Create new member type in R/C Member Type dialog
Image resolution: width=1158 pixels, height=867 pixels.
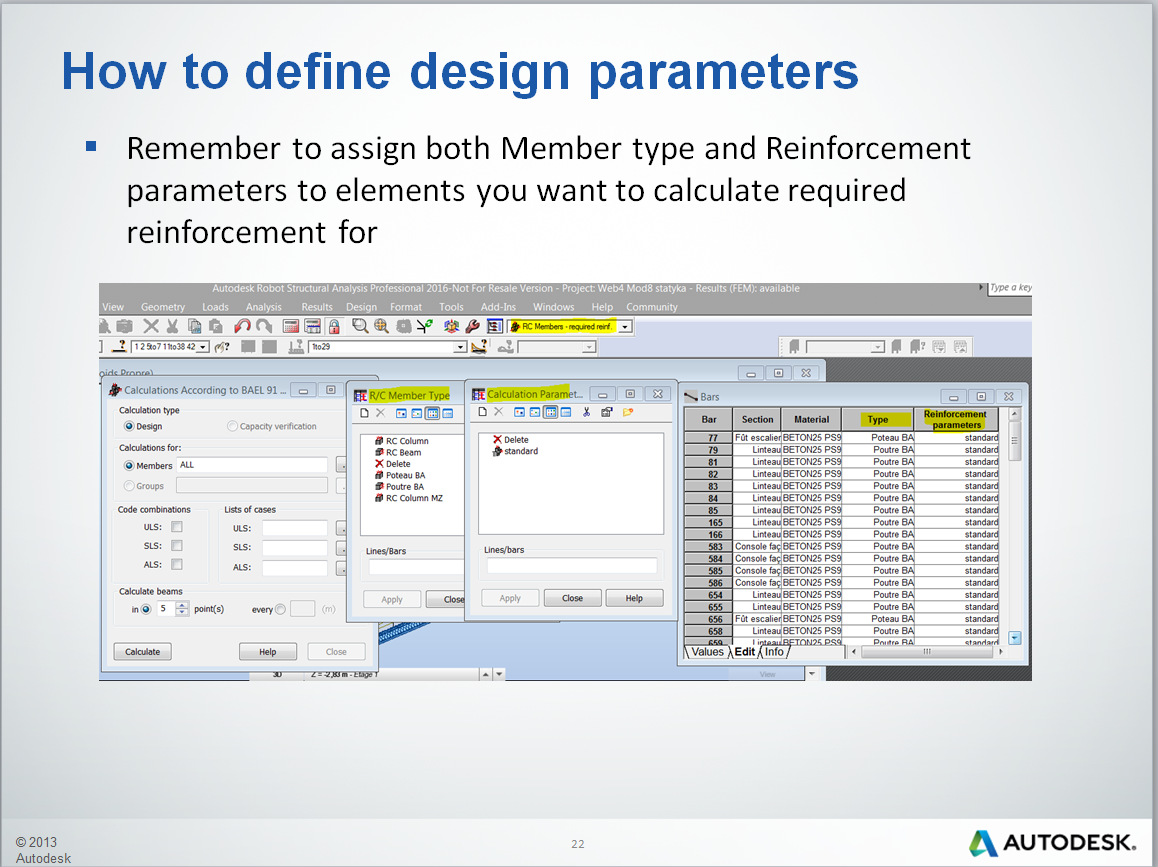point(364,413)
